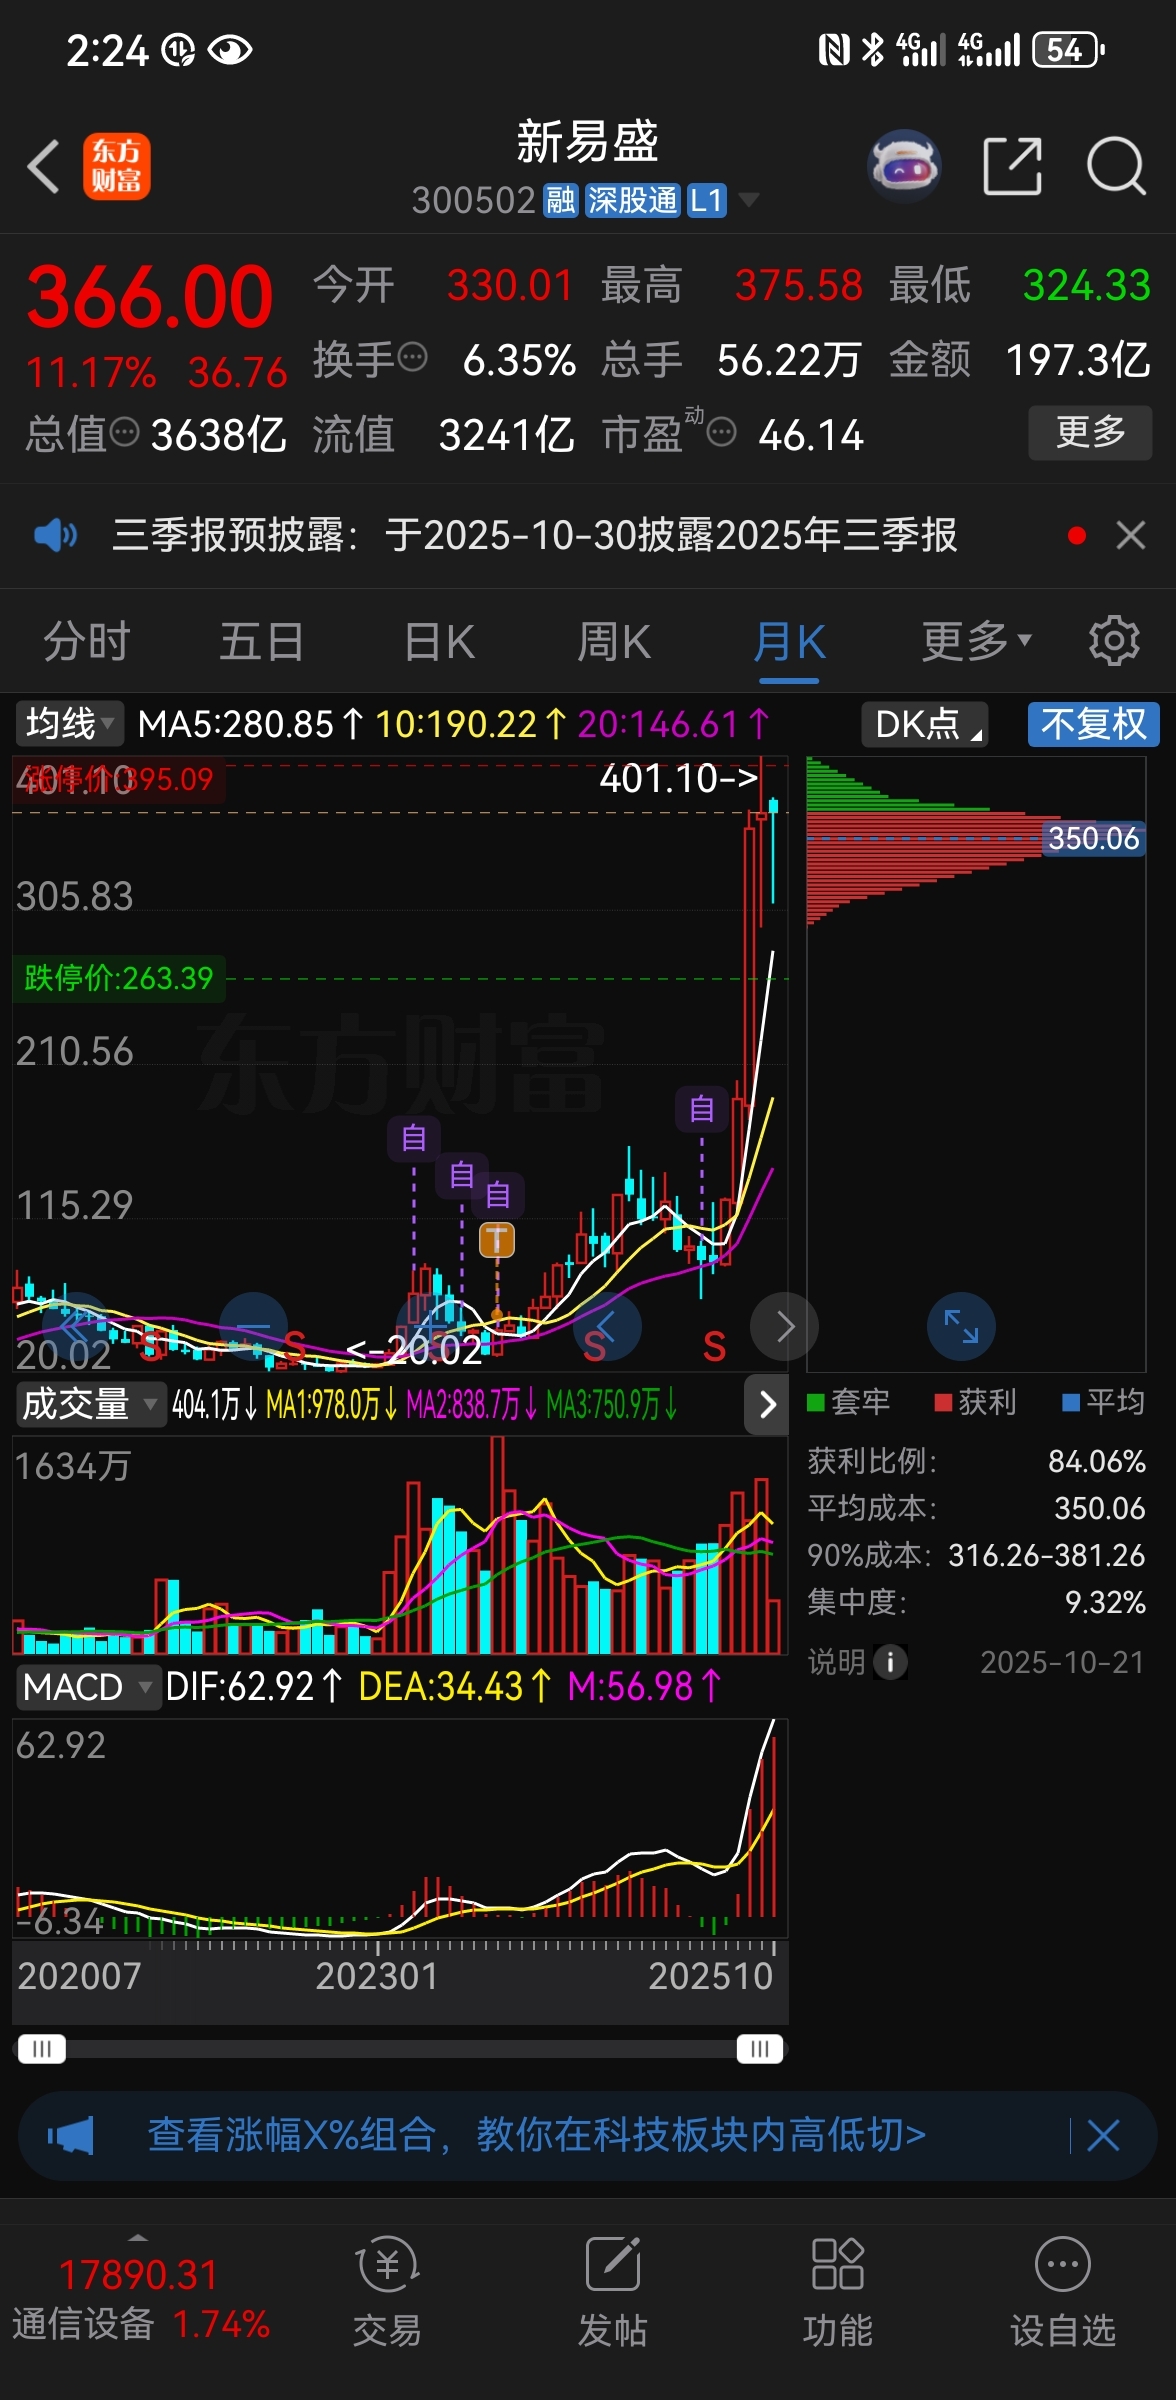The image size is (1176, 2400).
Task: Tap megaphone icon in bottom banner
Action: tap(71, 2136)
